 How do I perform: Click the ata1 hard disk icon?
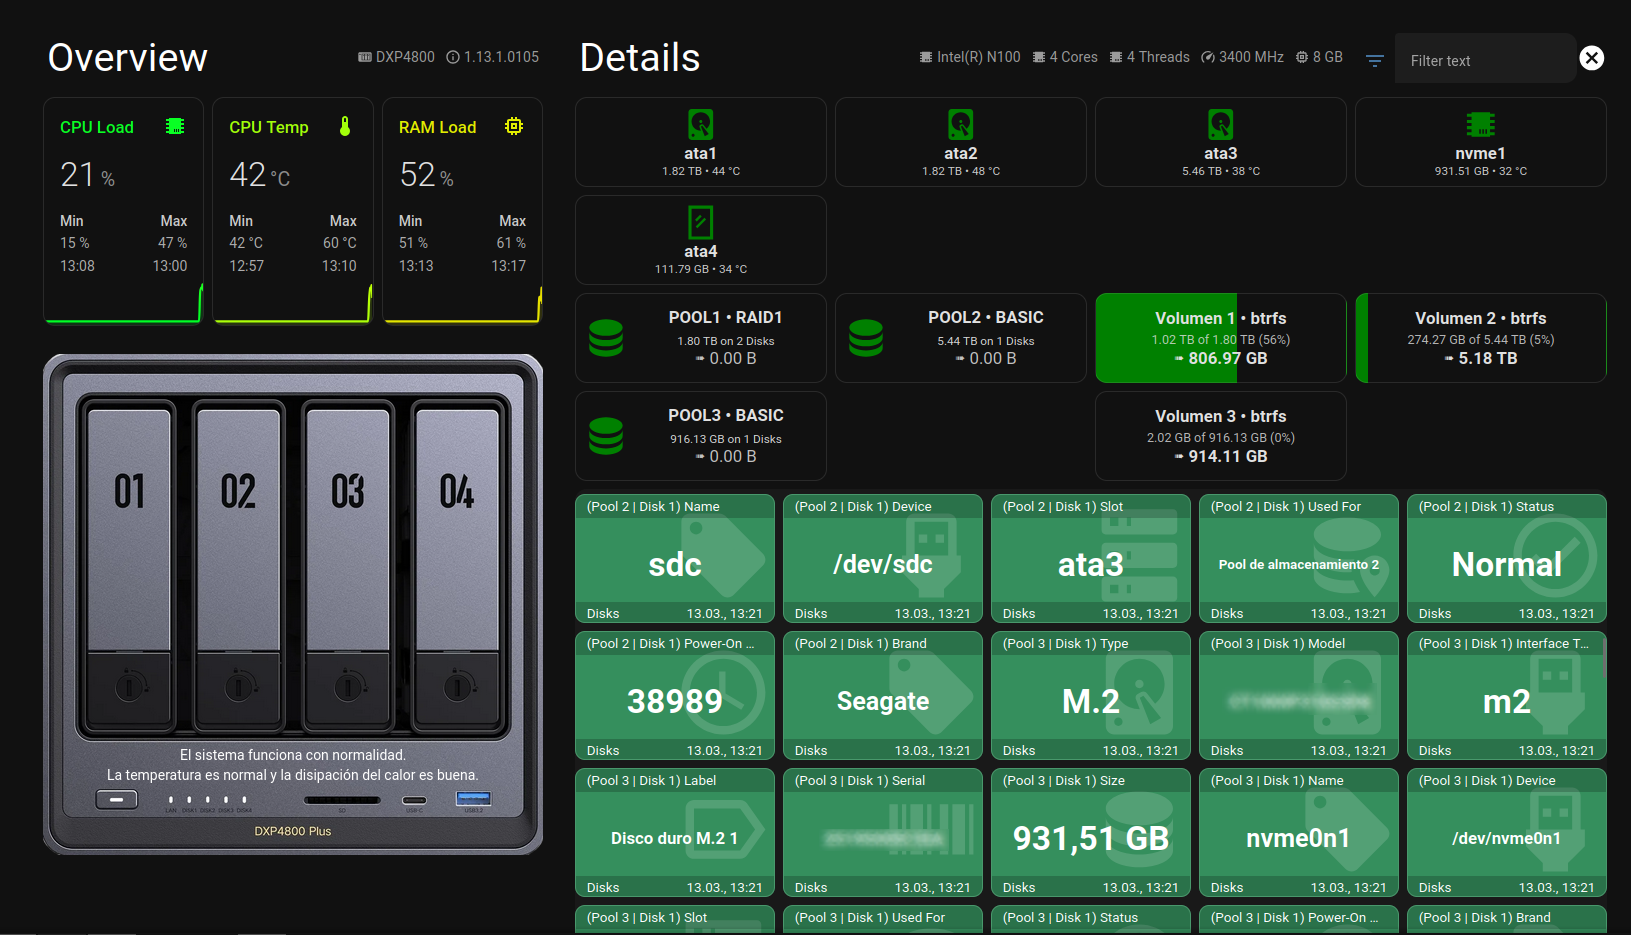700,125
